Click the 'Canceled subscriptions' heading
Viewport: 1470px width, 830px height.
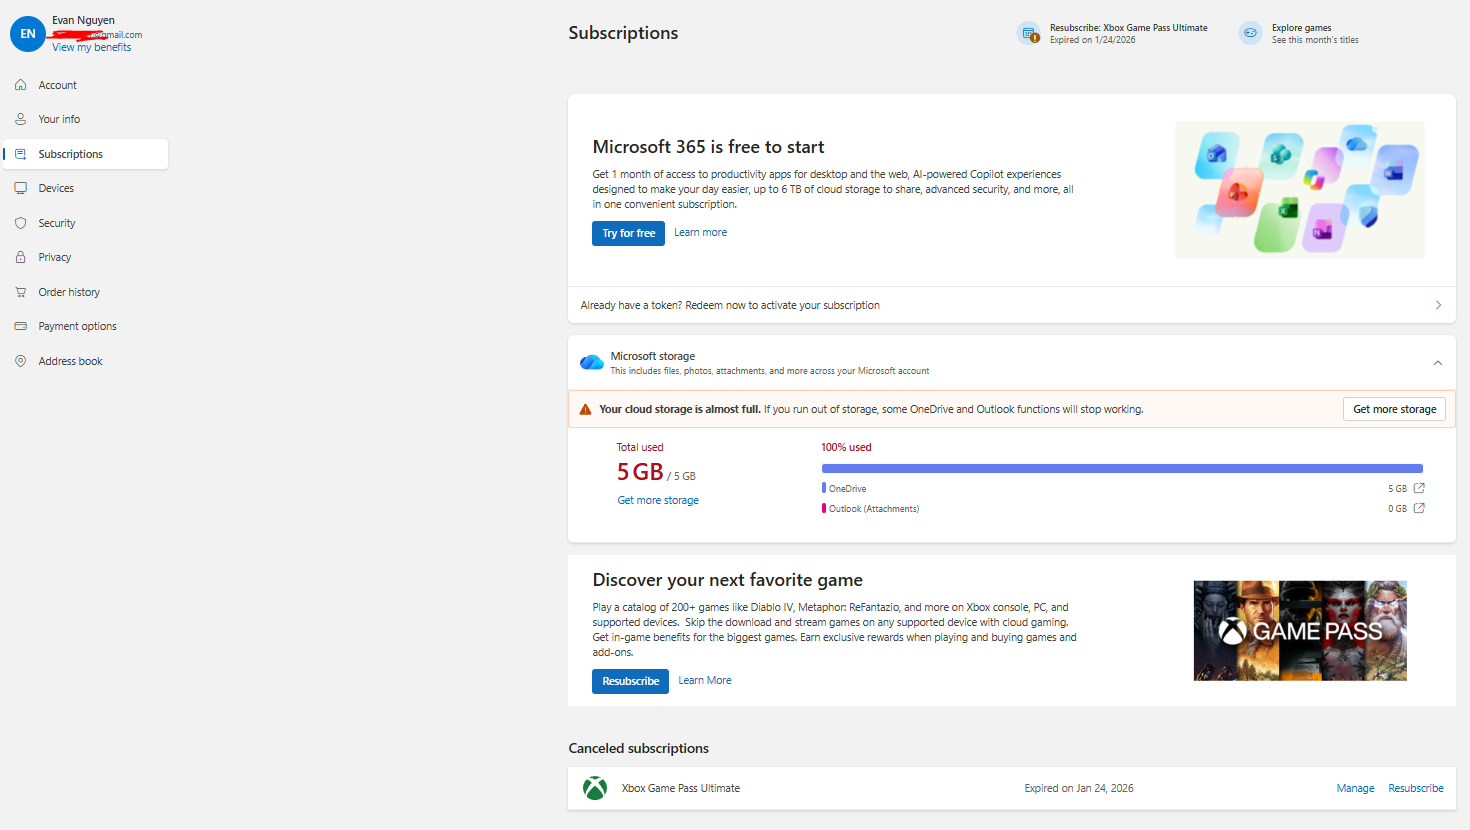click(639, 748)
